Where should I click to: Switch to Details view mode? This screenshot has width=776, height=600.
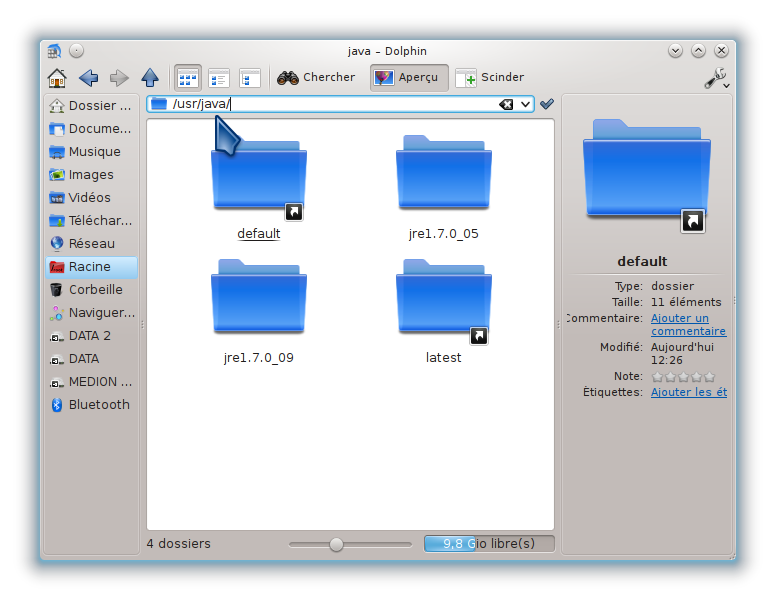pos(249,78)
